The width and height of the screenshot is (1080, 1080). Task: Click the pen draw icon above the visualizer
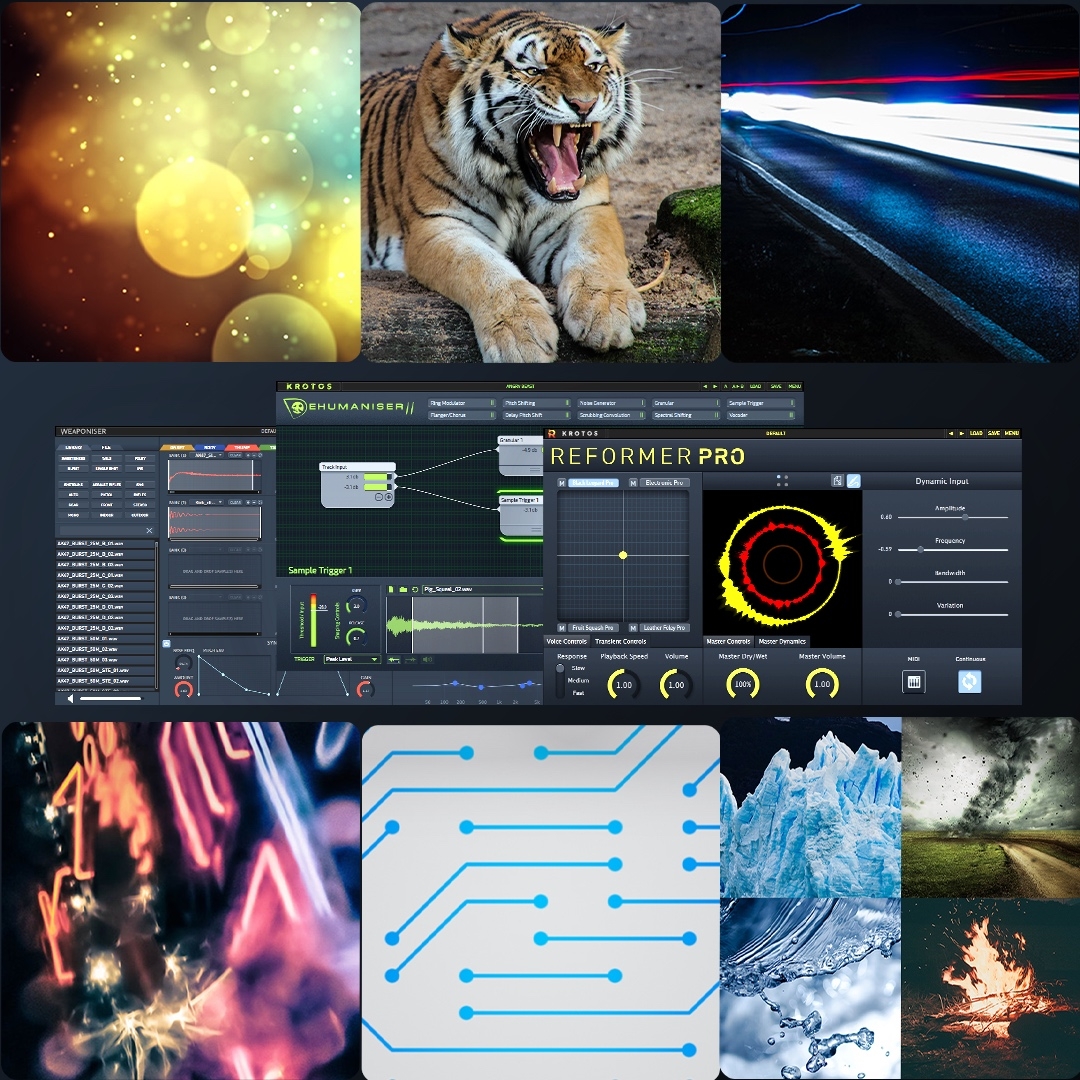pos(853,481)
